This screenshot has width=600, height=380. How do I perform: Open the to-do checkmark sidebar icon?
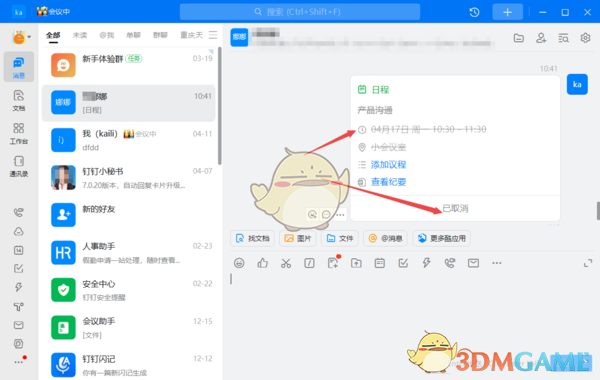click(x=18, y=269)
